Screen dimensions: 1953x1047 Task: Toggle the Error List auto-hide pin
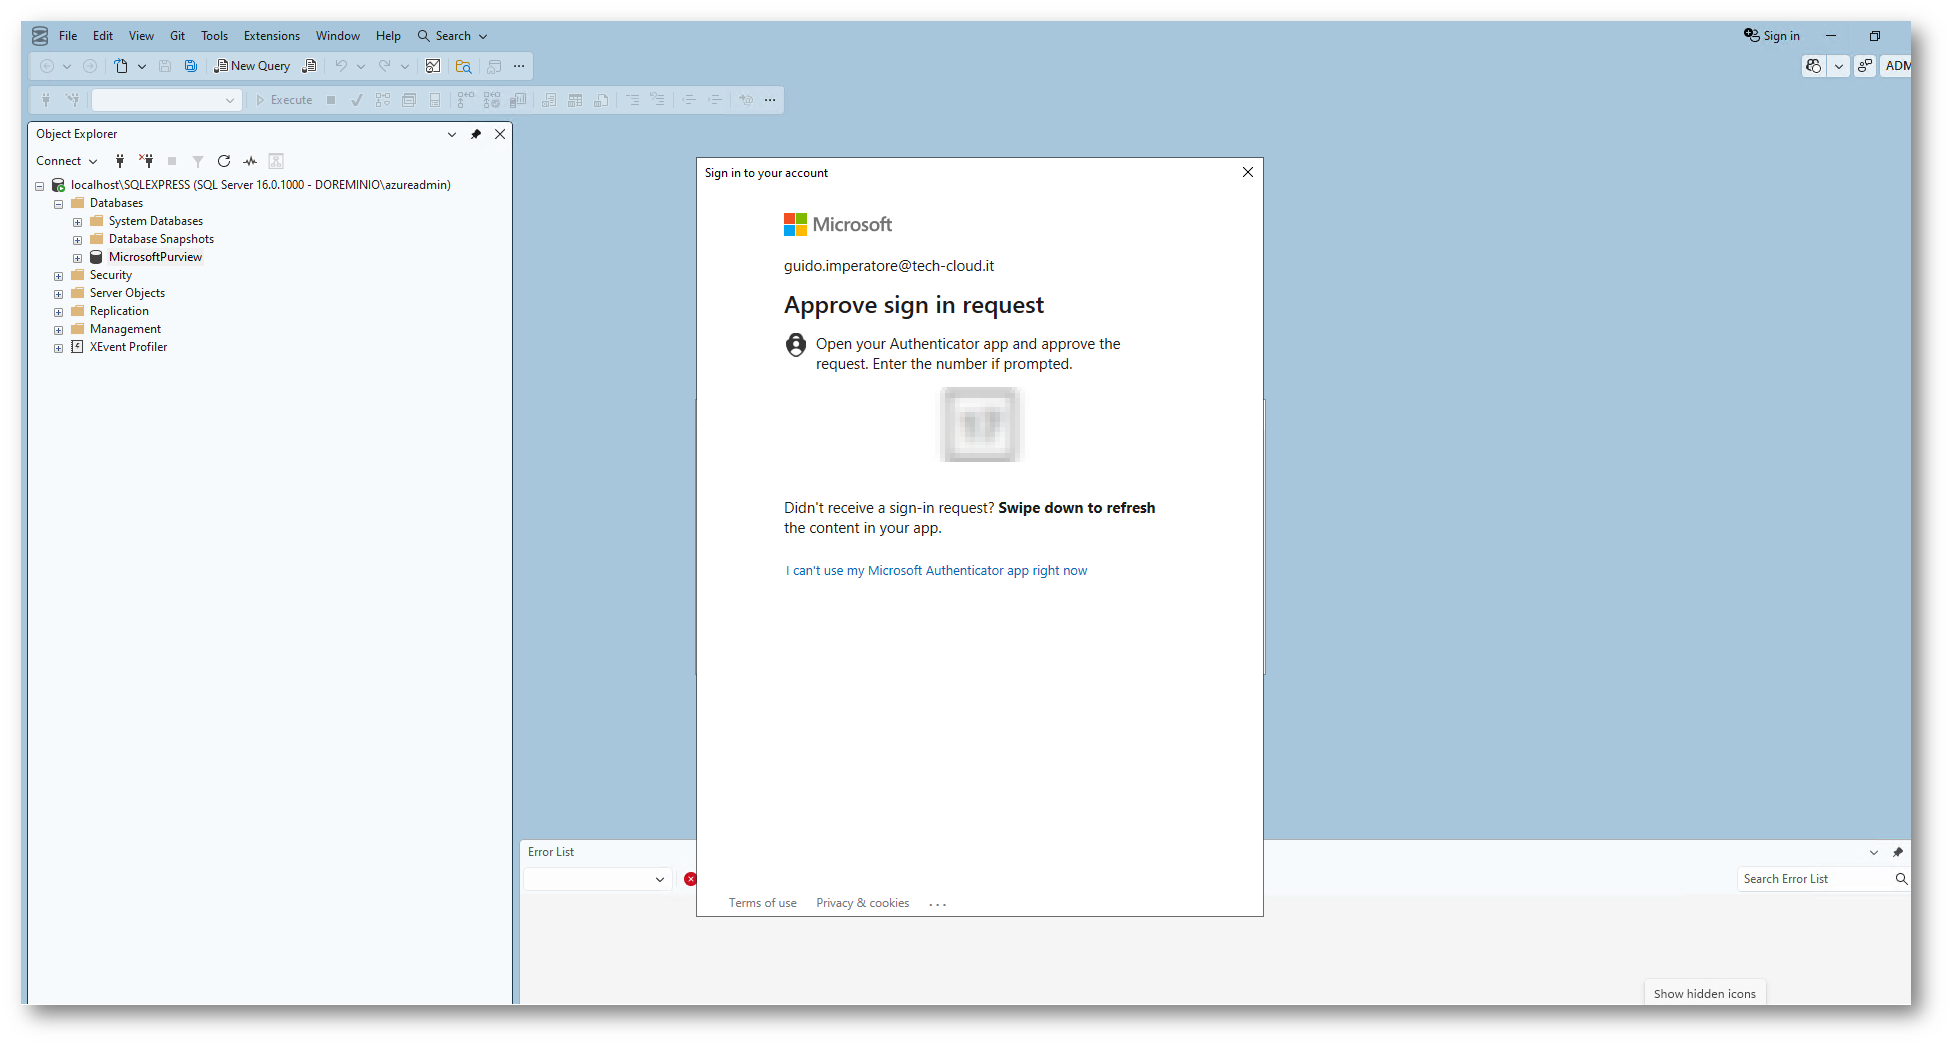pos(1898,852)
